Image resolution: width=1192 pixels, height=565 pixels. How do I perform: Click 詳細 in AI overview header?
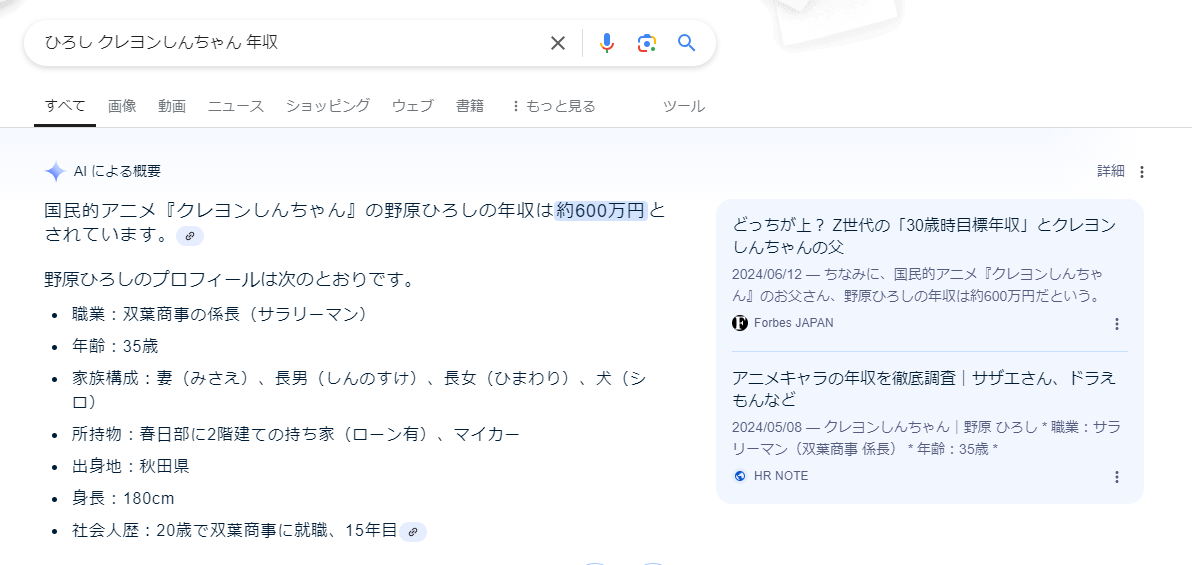(1111, 171)
